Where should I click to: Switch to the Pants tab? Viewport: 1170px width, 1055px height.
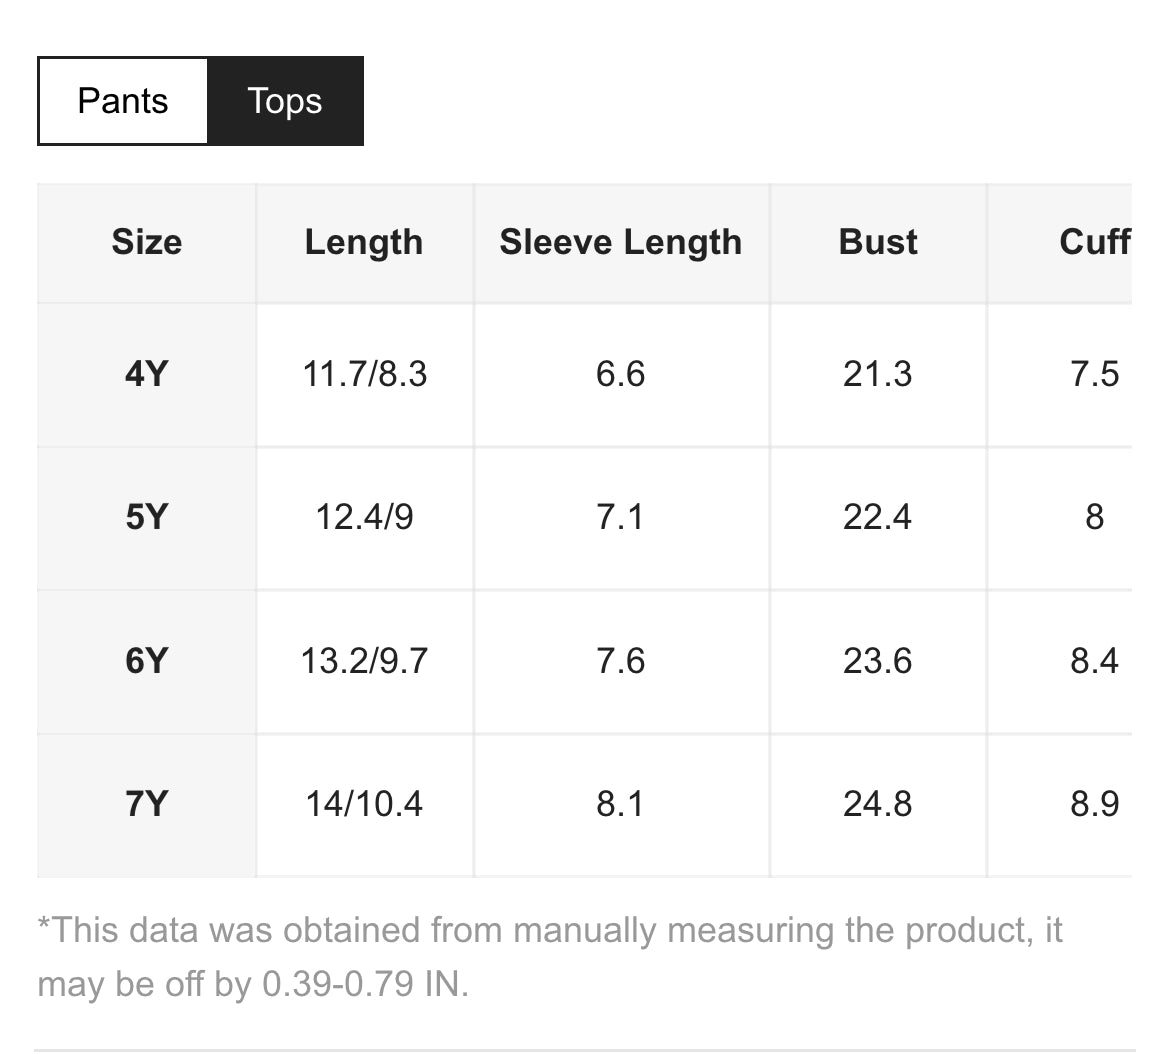coord(123,101)
